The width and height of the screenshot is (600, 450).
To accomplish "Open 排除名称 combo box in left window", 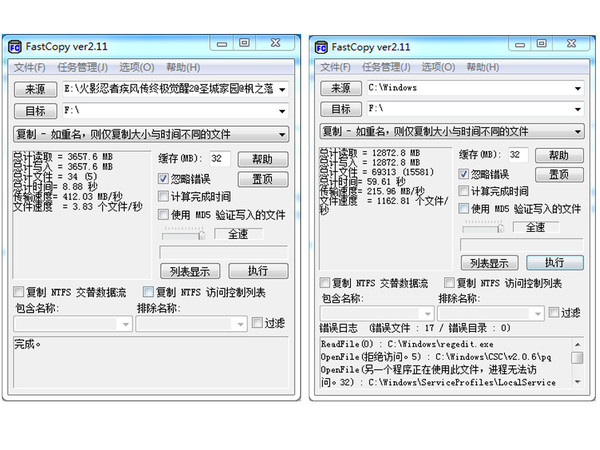I will [x=191, y=324].
